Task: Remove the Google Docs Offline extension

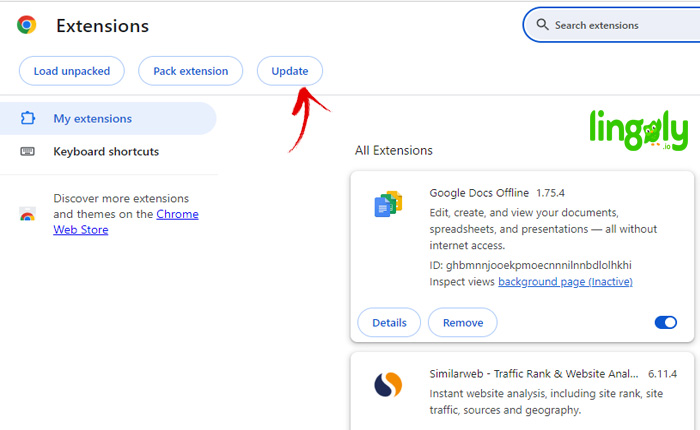Action: tap(463, 322)
